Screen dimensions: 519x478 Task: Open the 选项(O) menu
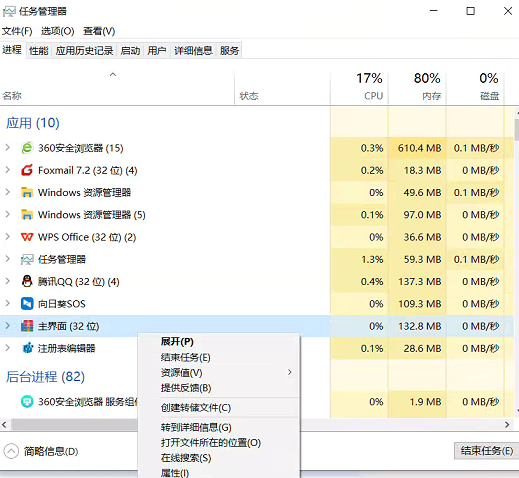tap(57, 31)
